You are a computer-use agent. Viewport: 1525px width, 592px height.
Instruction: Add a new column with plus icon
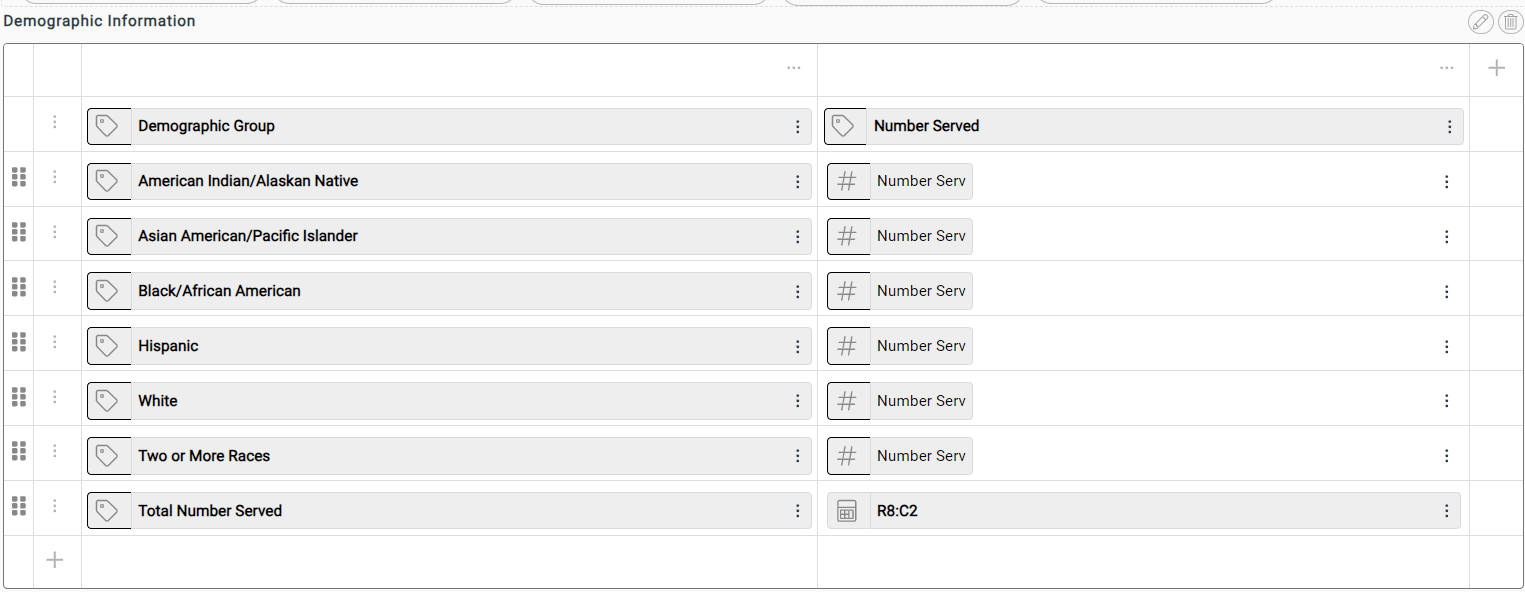pyautogui.click(x=1496, y=68)
